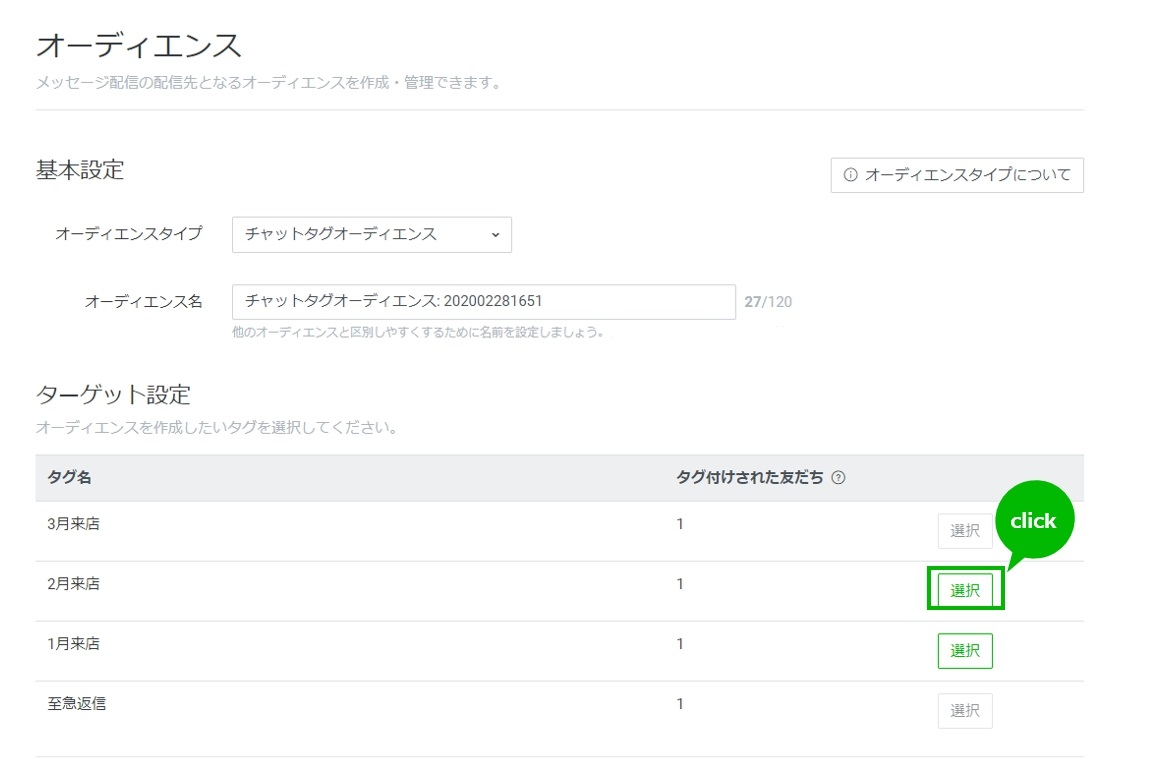Select the 3月来店 tag name

click(74, 524)
